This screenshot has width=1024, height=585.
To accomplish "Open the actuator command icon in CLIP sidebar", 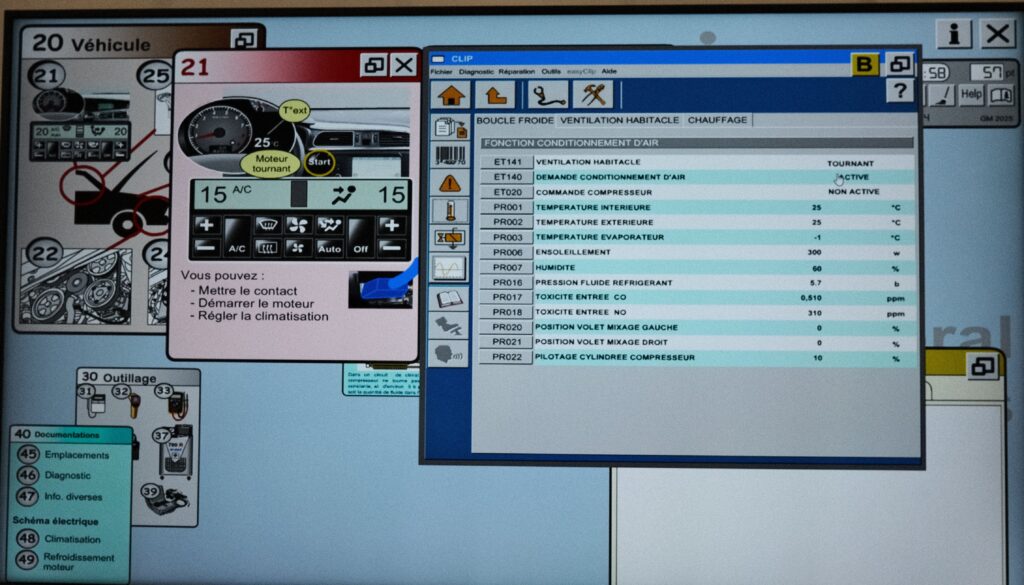I will click(x=450, y=240).
